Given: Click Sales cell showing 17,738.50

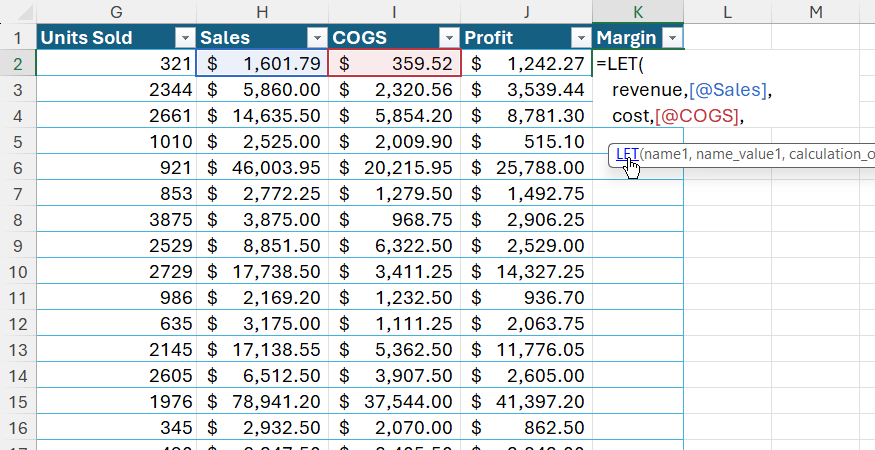Looking at the screenshot, I should [262, 272].
